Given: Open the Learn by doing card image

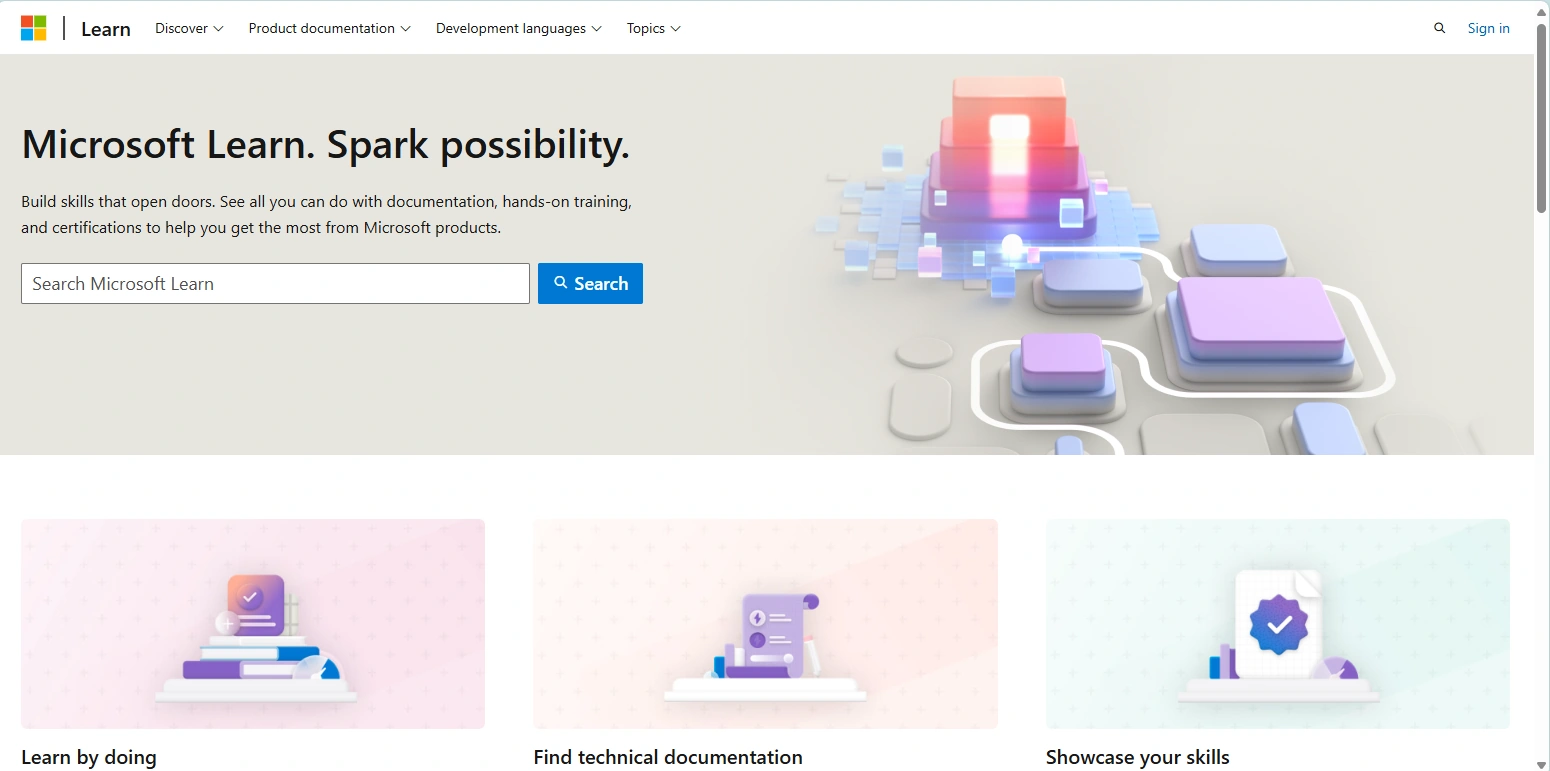Looking at the screenshot, I should 253,624.
